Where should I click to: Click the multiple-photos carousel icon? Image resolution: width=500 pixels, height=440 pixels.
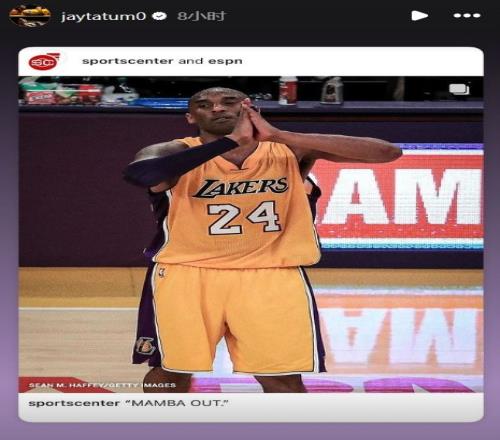click(x=459, y=89)
